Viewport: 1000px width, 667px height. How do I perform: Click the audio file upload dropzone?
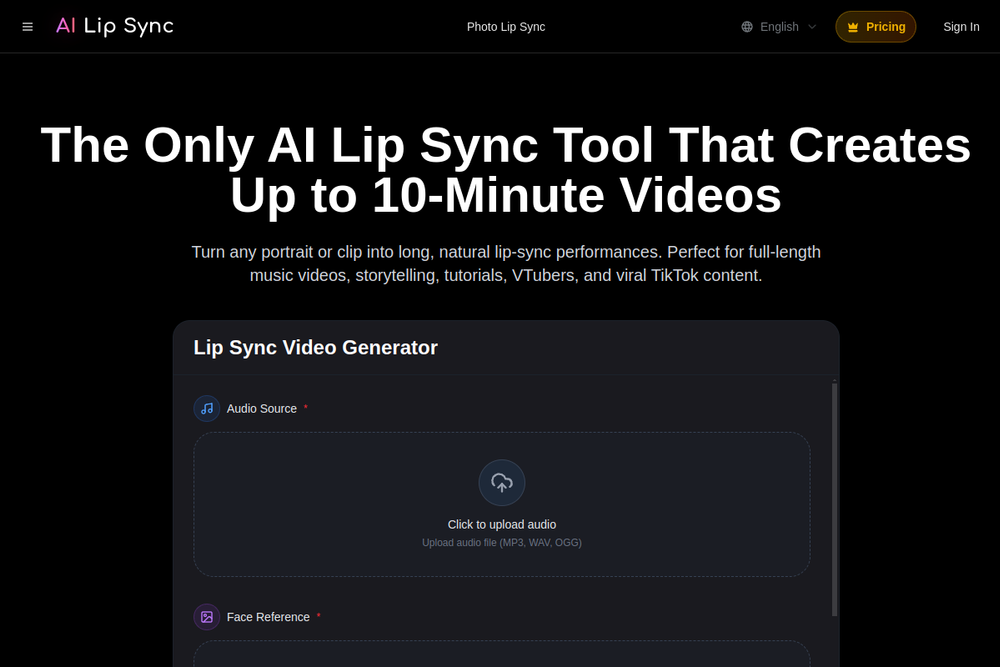tap(501, 503)
